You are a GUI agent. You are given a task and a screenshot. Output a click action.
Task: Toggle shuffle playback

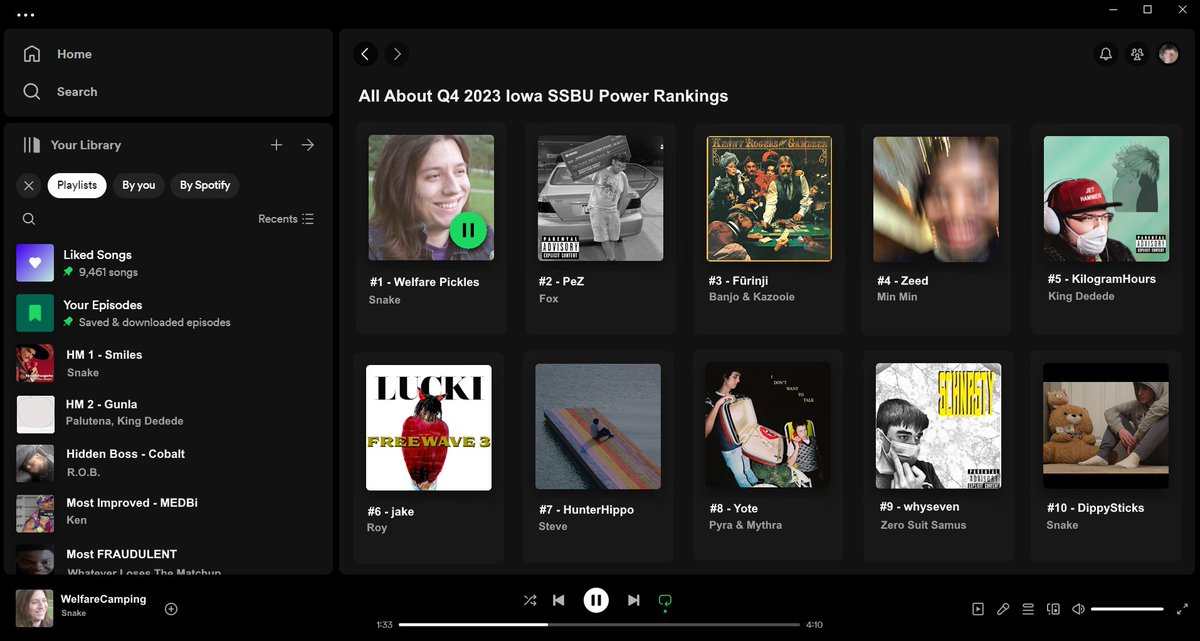pyautogui.click(x=530, y=600)
